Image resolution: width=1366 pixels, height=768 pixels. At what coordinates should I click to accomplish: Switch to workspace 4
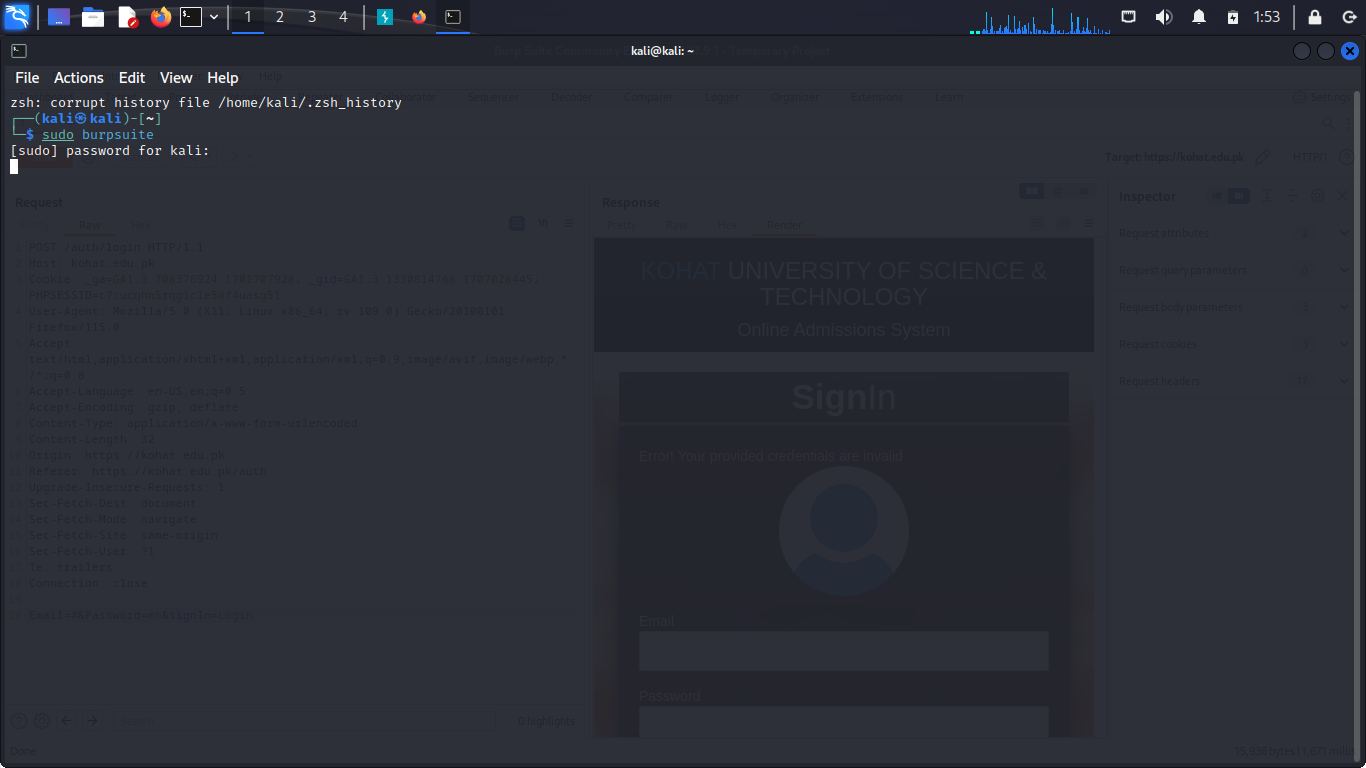click(x=344, y=17)
